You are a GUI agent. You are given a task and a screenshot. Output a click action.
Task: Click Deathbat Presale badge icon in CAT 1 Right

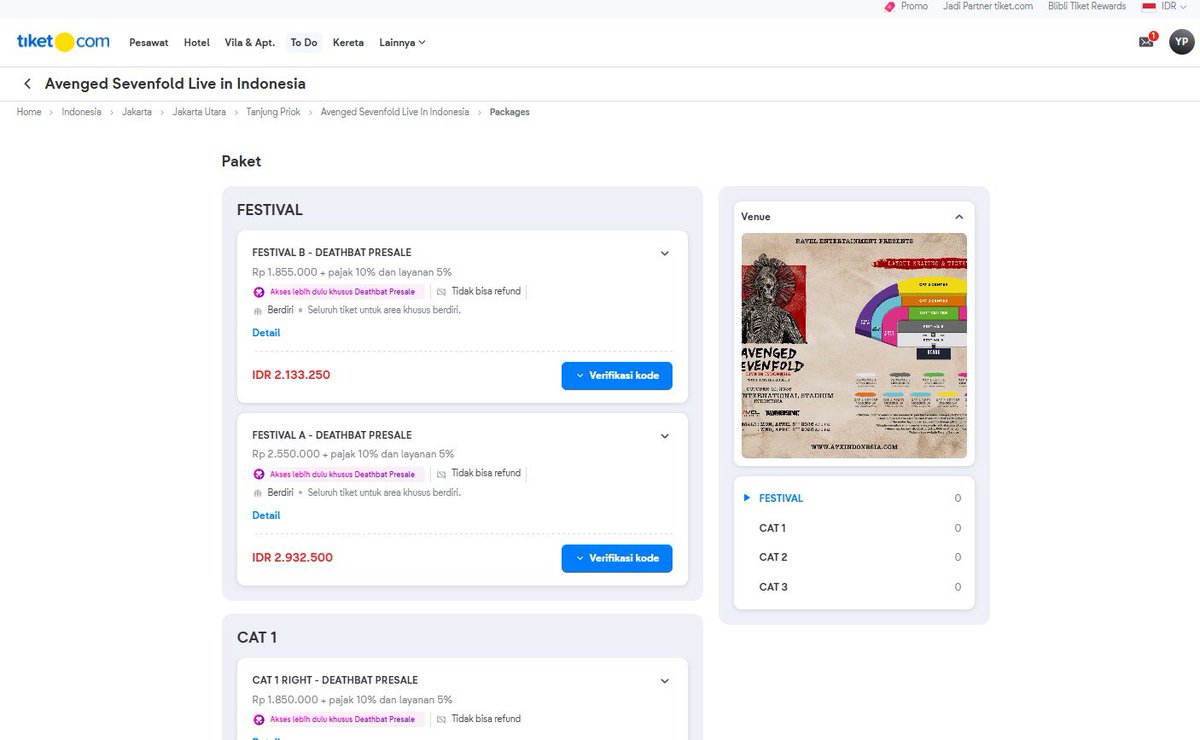(x=259, y=719)
